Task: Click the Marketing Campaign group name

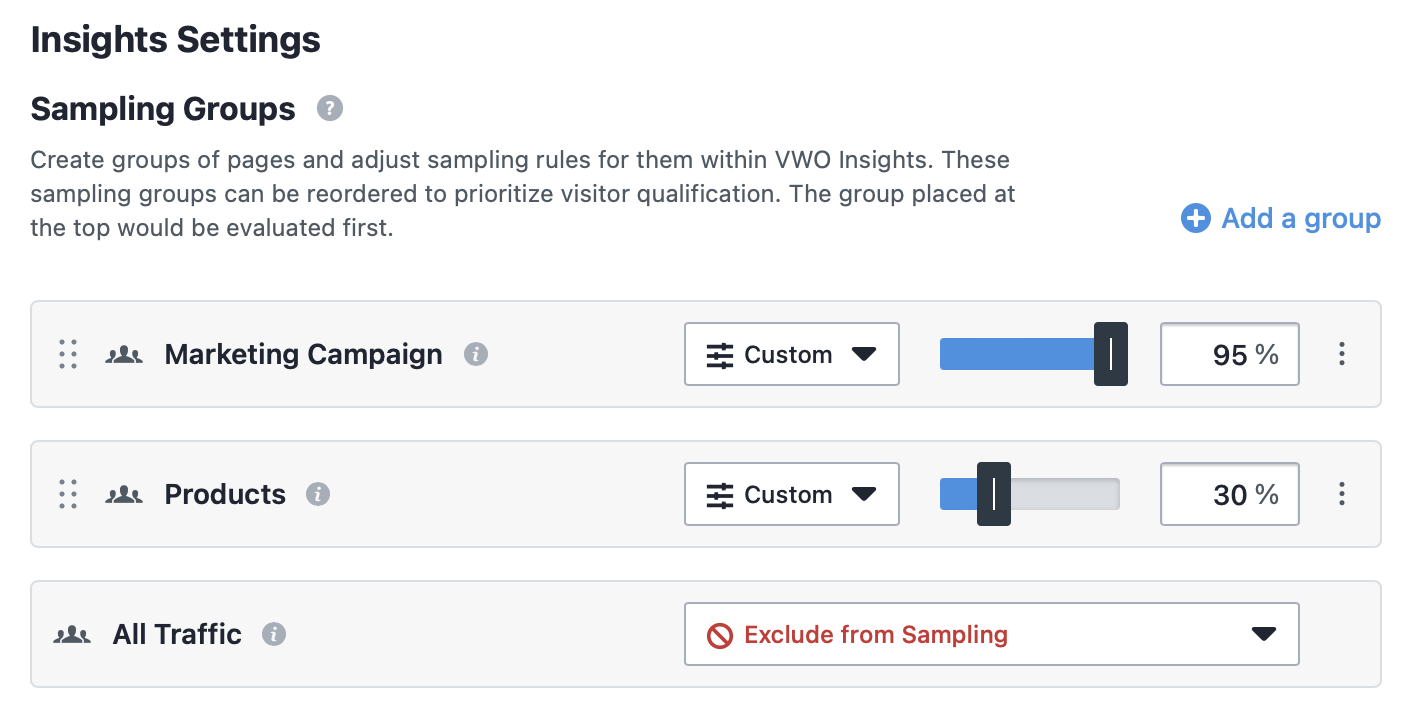Action: (x=303, y=354)
